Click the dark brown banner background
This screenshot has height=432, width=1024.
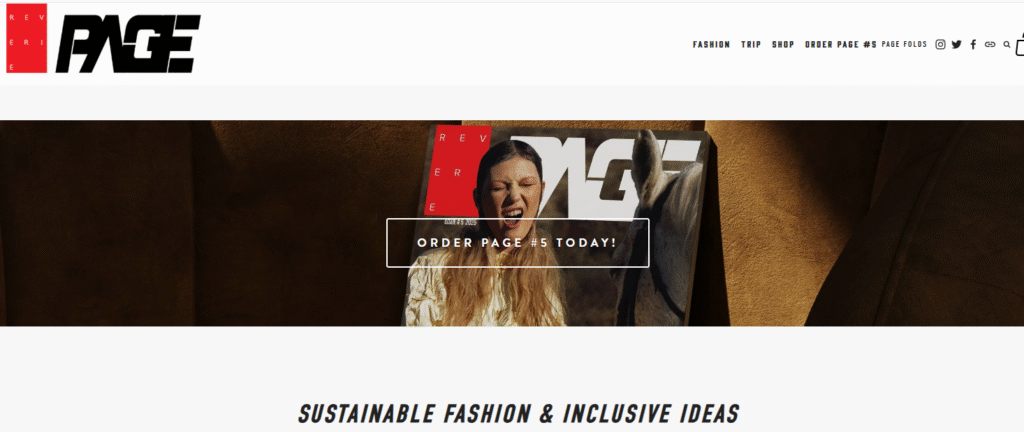coord(196,223)
